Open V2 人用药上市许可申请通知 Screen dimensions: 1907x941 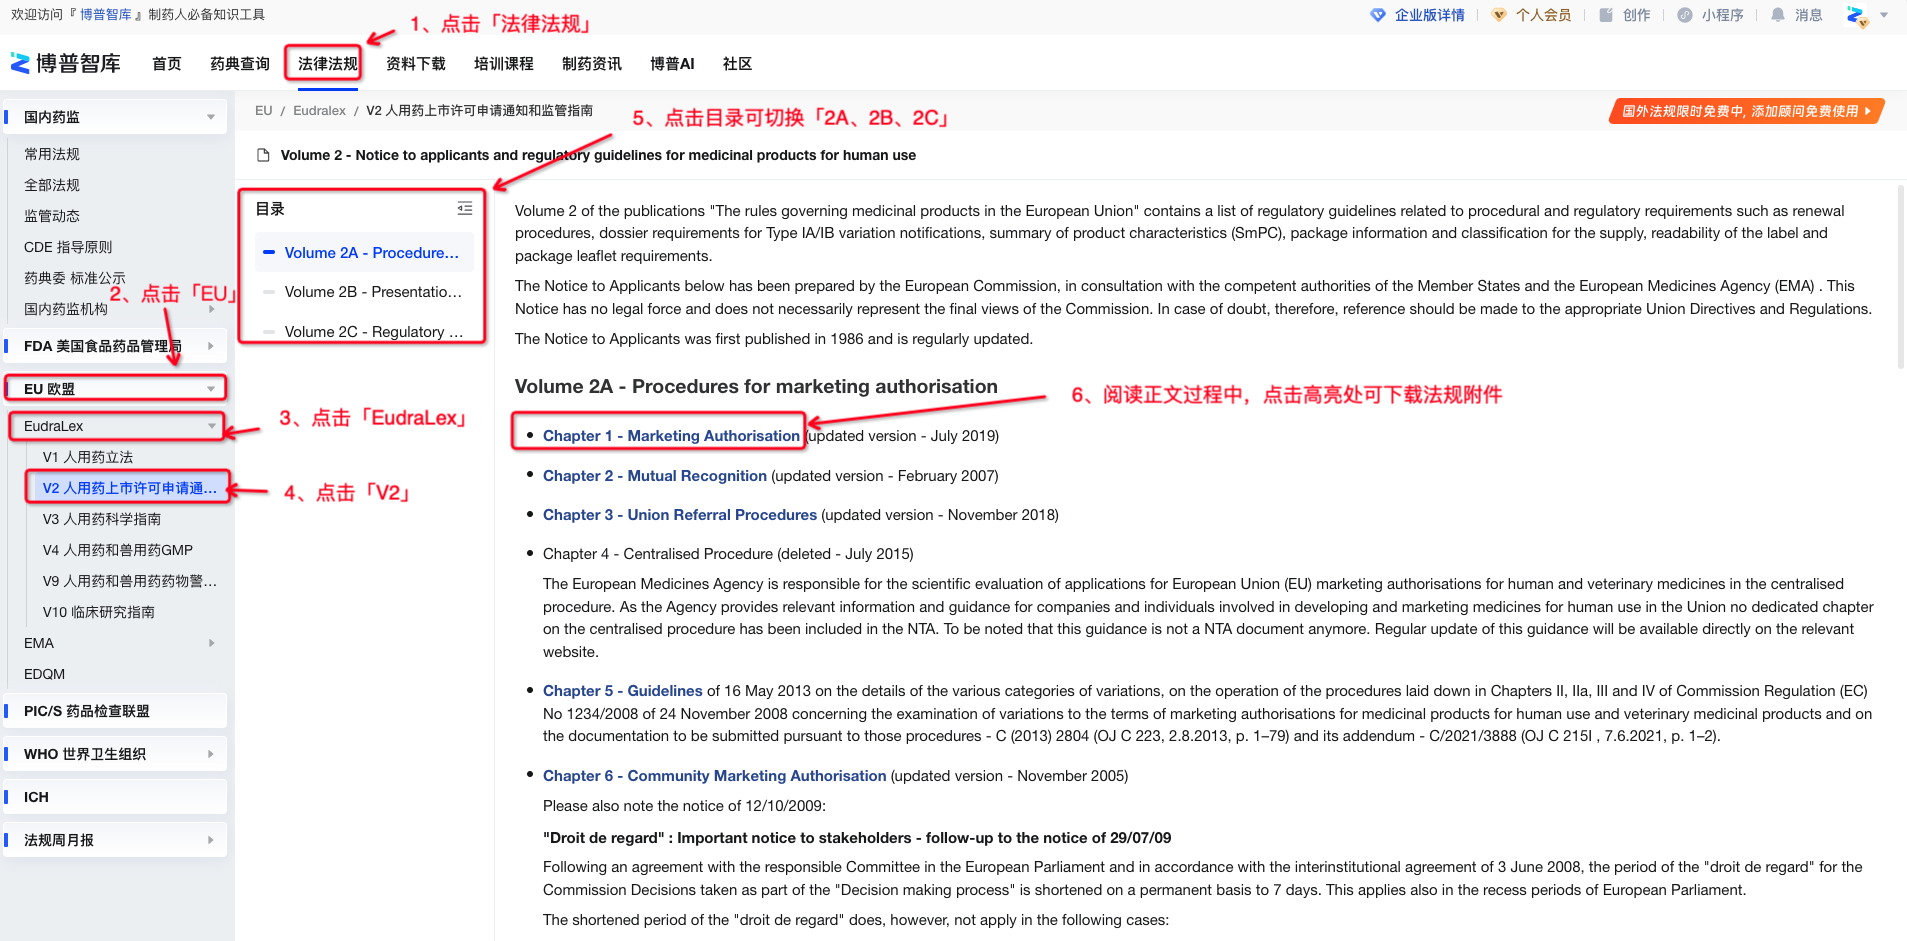point(129,488)
